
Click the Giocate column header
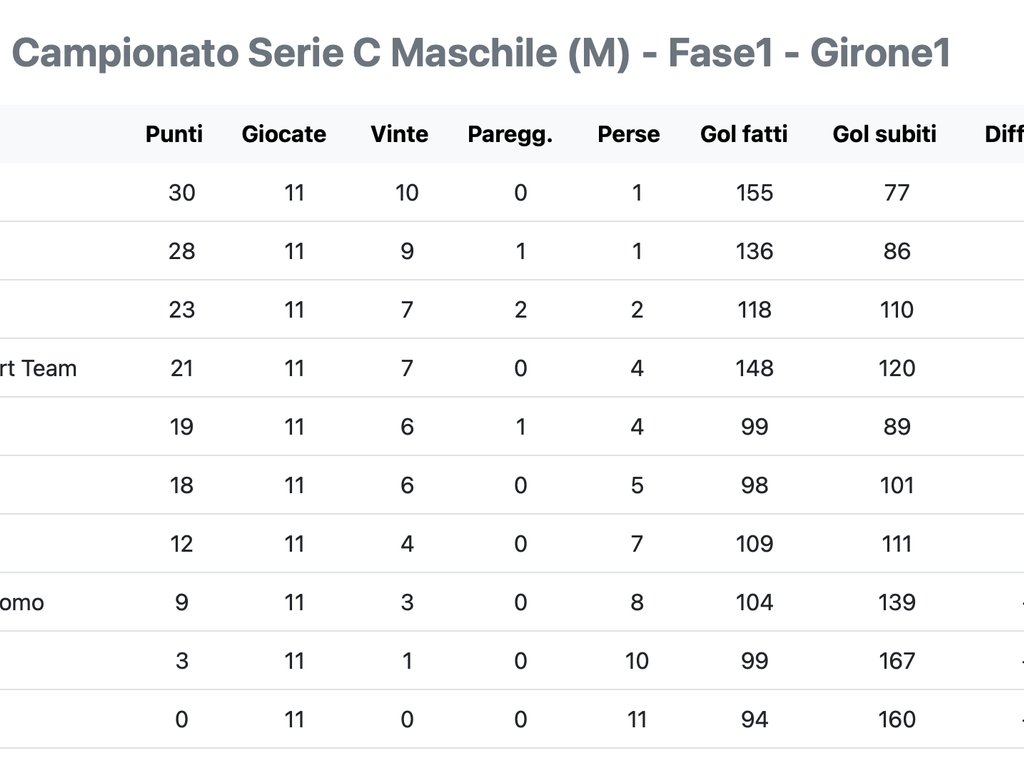click(x=284, y=134)
